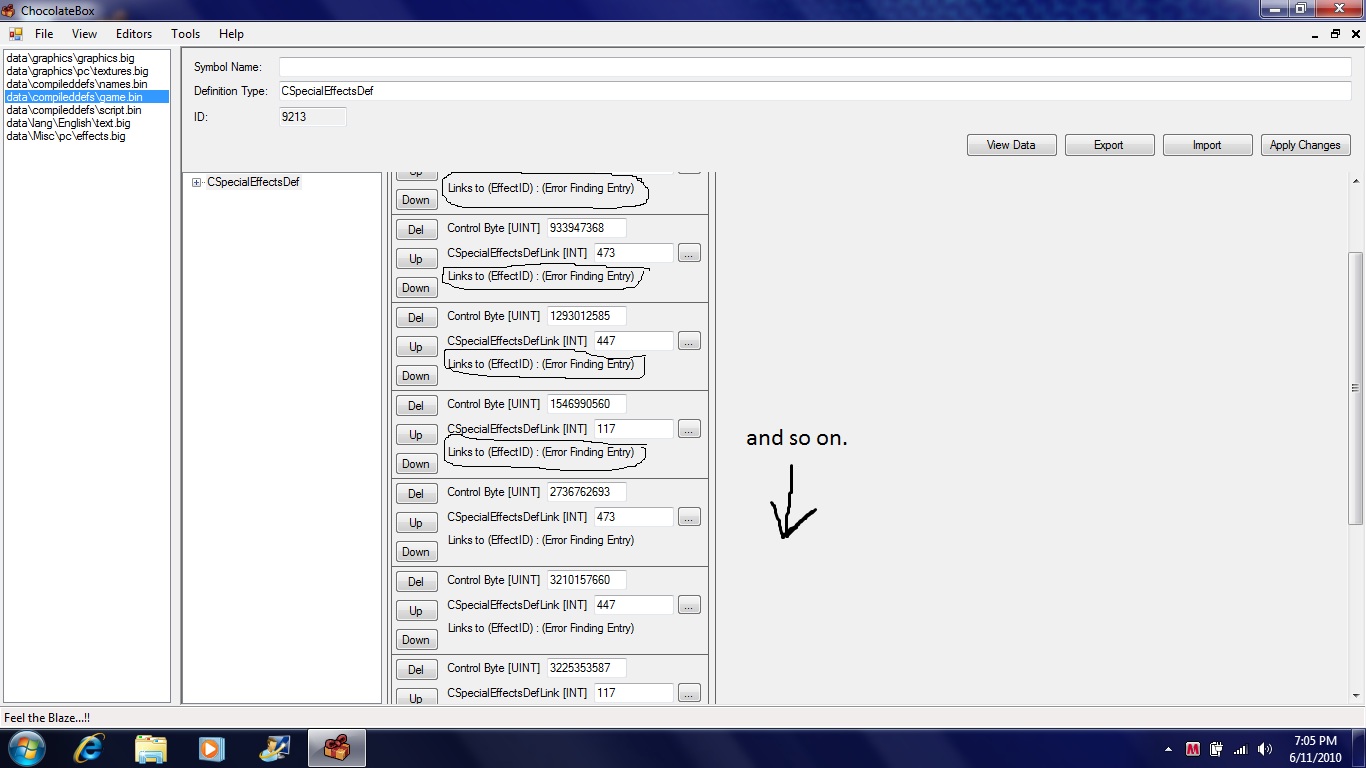Viewport: 1366px width, 768px height.
Task: Click the red McAfee tray icon
Action: pyautogui.click(x=1193, y=749)
